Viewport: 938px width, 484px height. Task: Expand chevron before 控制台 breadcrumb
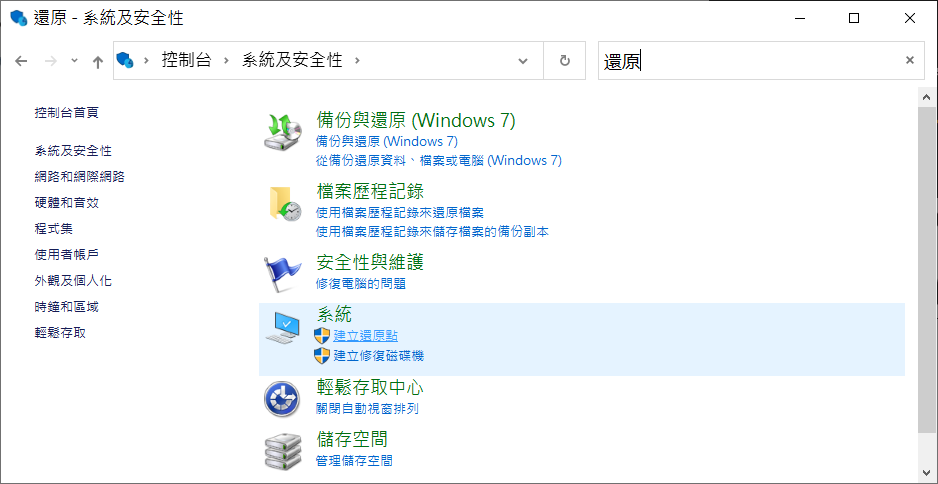pos(146,60)
